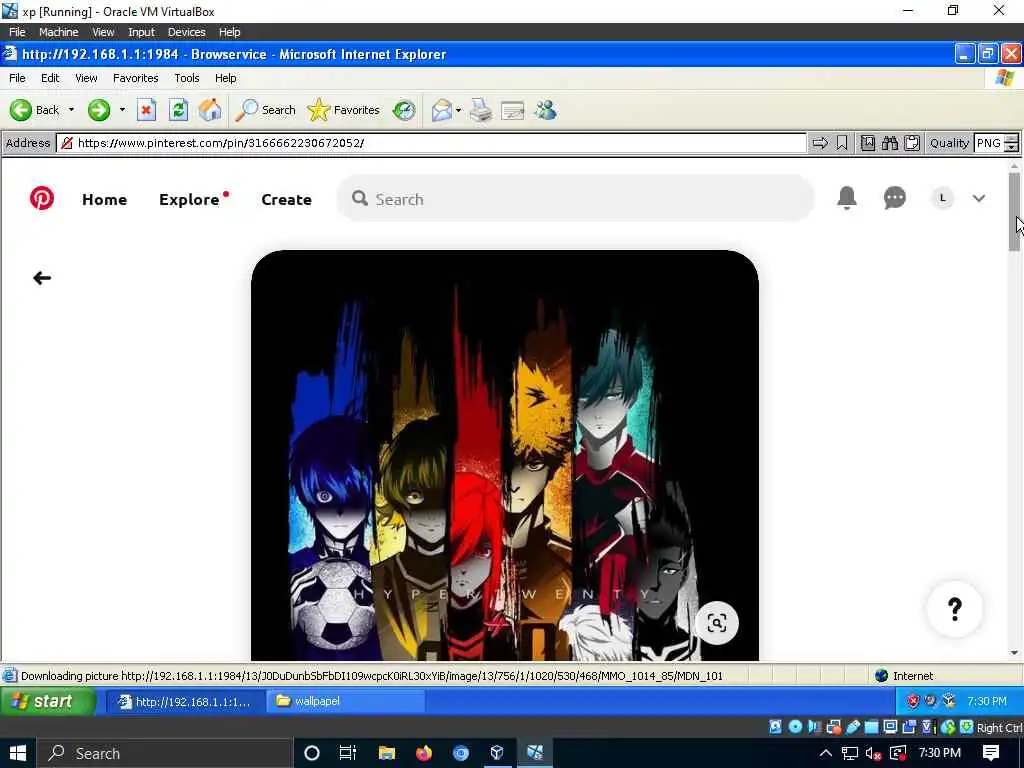Click the Browservice binoculars find icon
Image resolution: width=1024 pixels, height=768 pixels.
tap(890, 143)
